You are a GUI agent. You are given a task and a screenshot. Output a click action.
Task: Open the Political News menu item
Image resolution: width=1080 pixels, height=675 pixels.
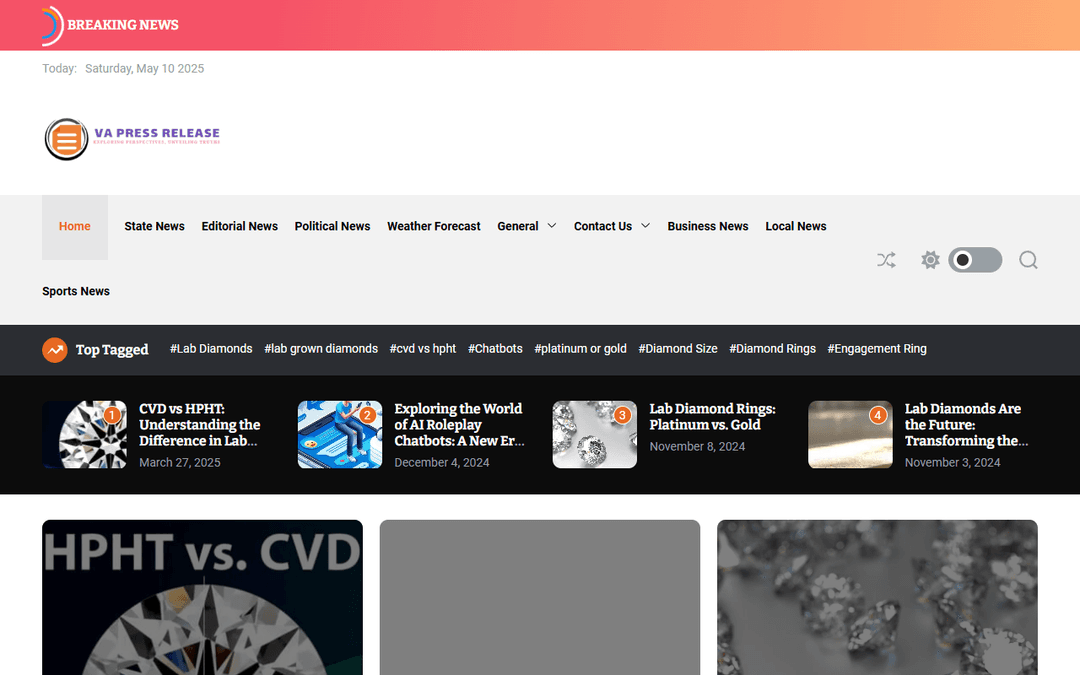pos(332,227)
